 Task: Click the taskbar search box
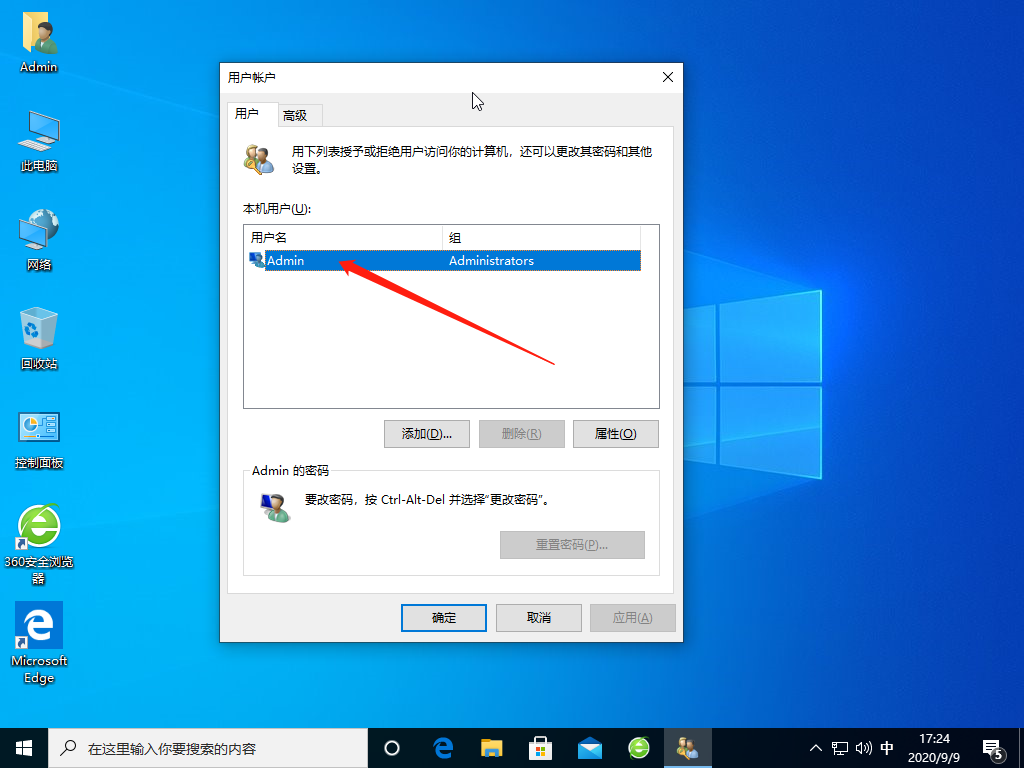coord(208,748)
